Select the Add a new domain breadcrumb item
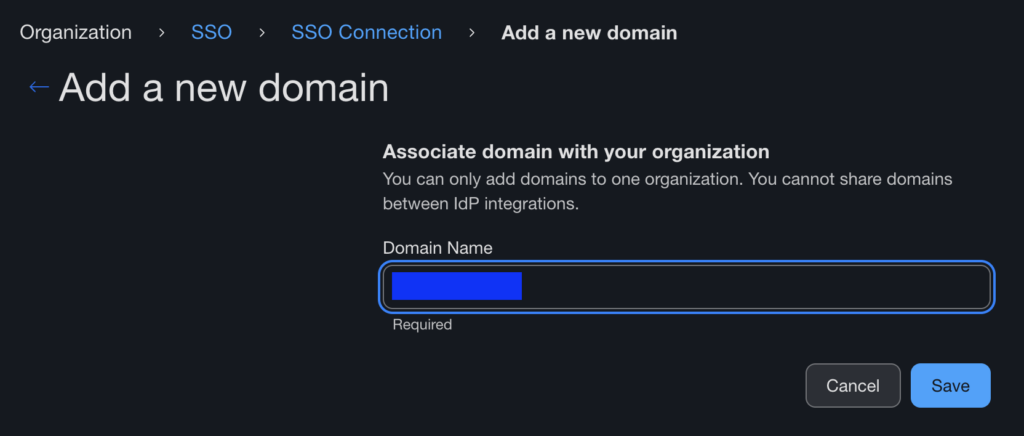The width and height of the screenshot is (1024, 436). [x=588, y=33]
